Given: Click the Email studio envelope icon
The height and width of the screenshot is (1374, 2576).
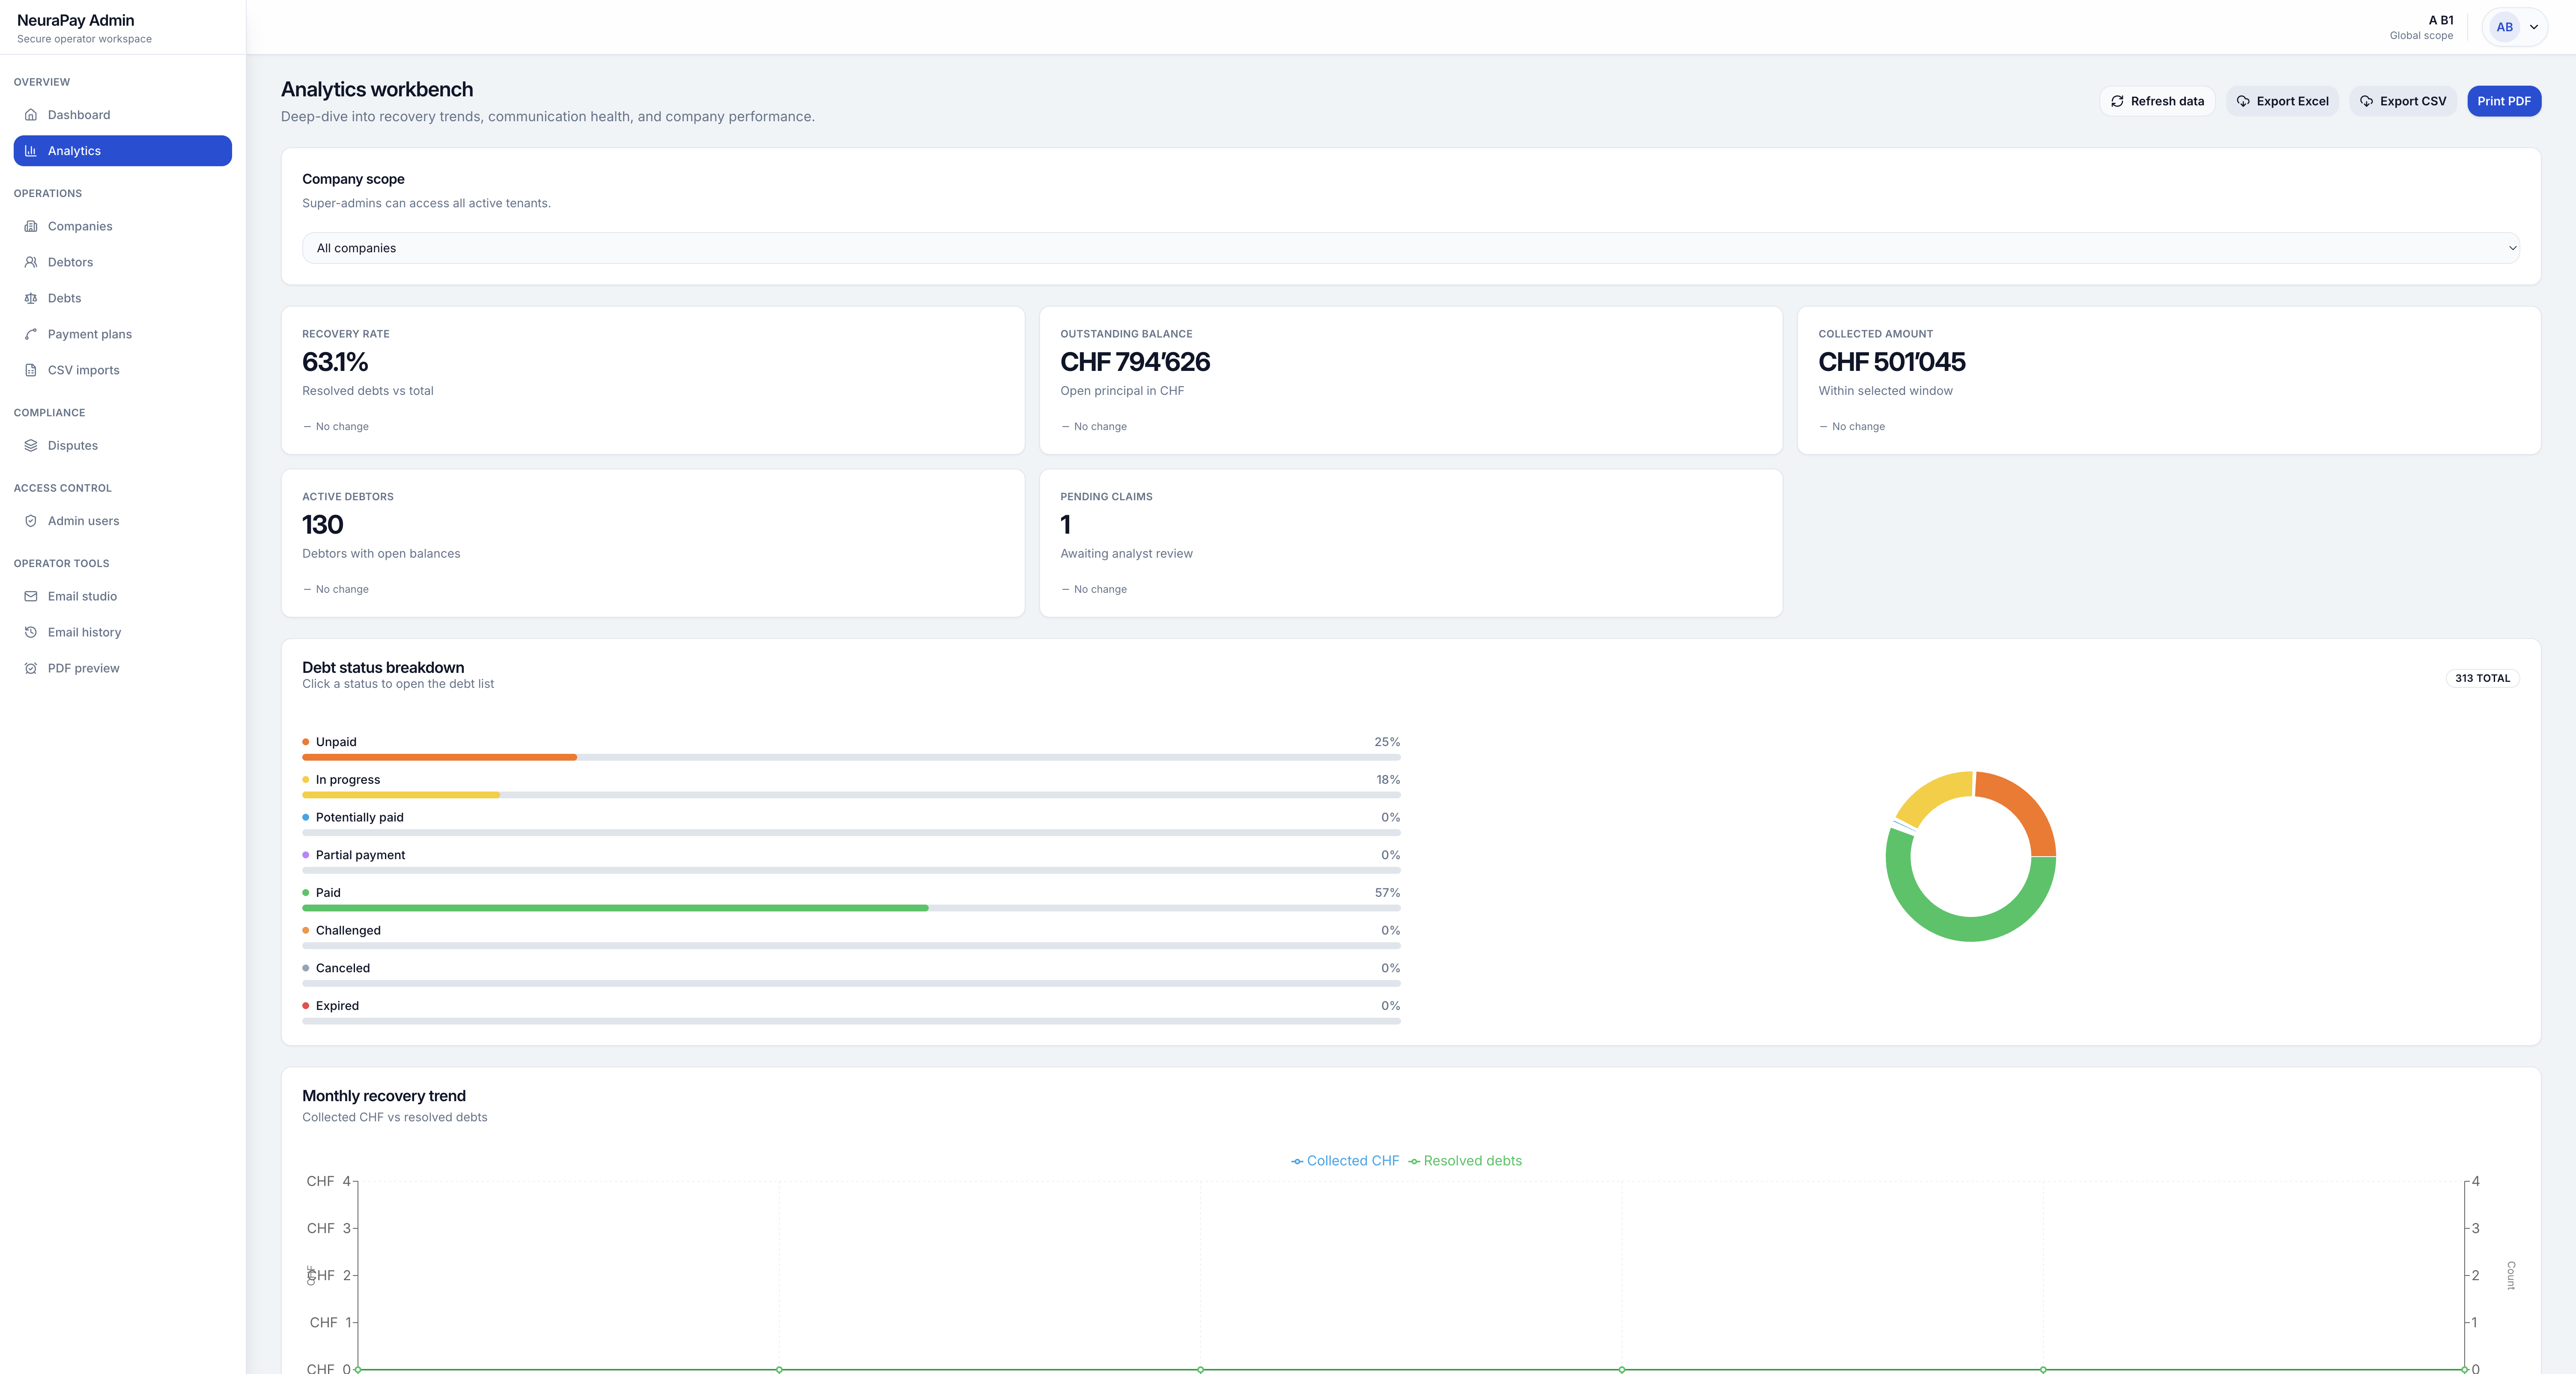Looking at the screenshot, I should tap(31, 596).
